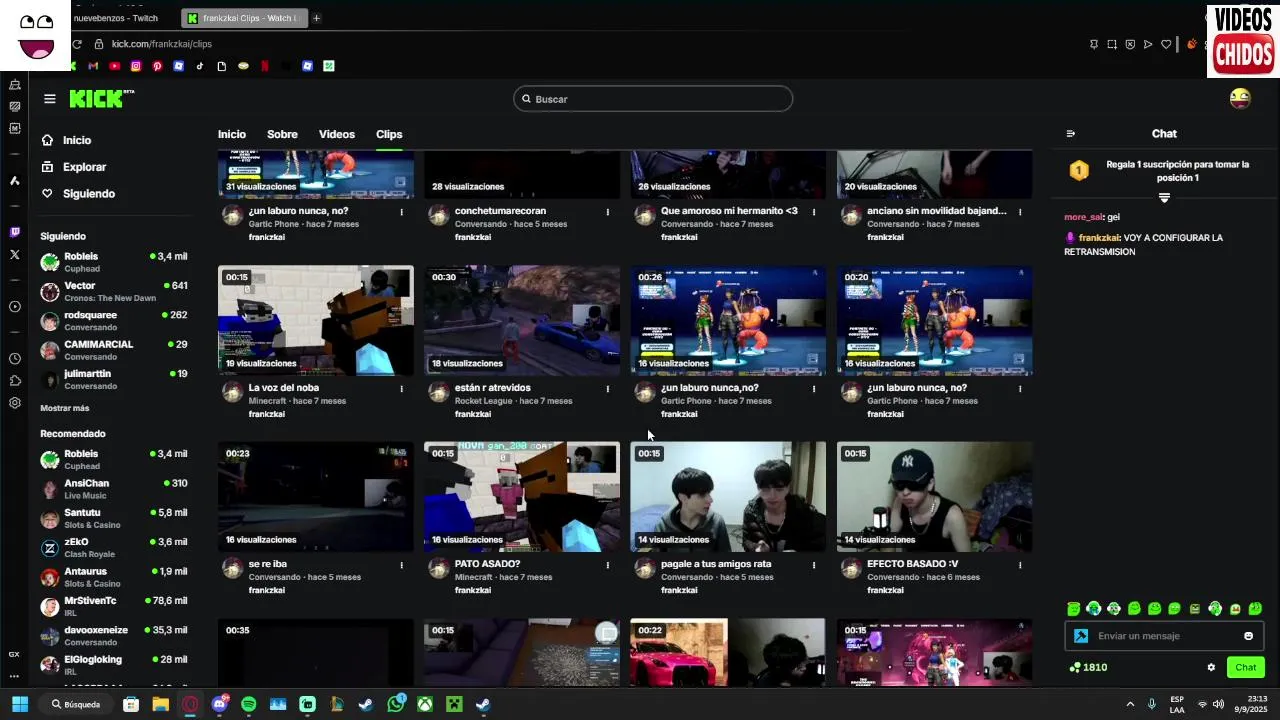
Task: Switch to the Sobre channel tab
Action: click(x=282, y=134)
